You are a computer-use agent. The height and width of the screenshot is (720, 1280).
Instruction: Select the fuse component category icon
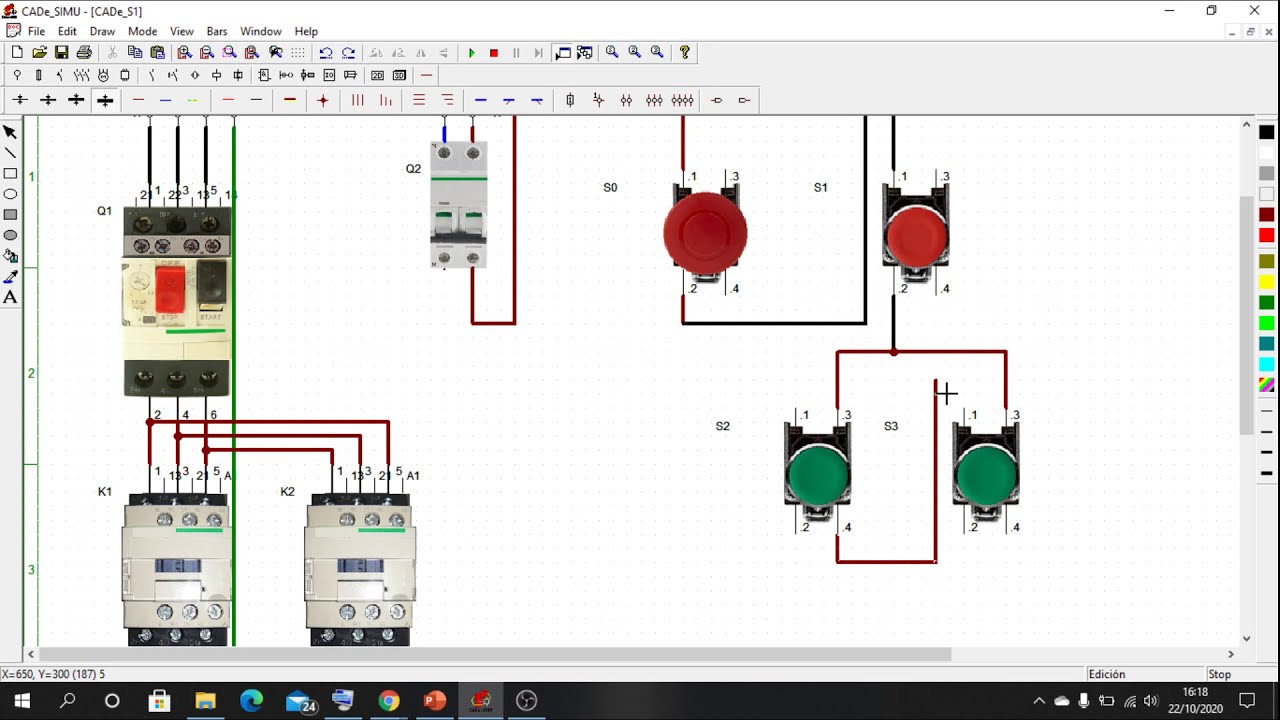[x=39, y=75]
